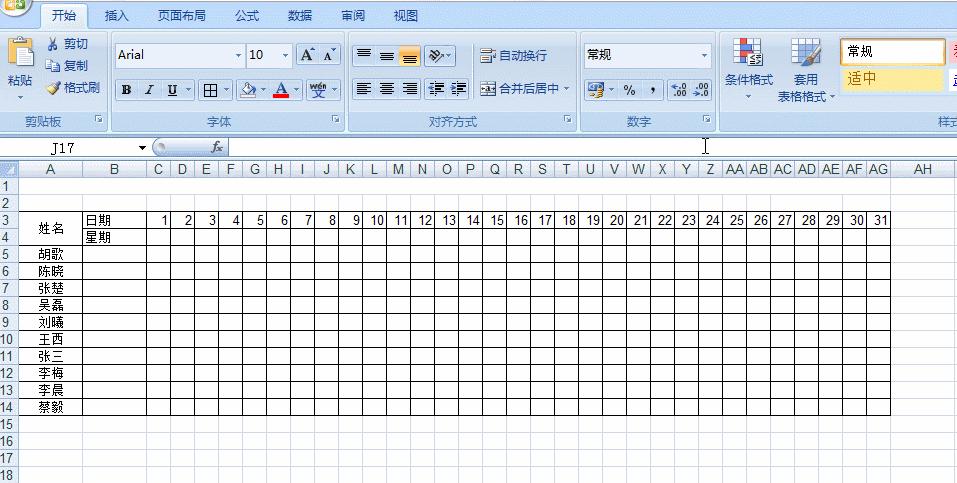Apply 适中 cell style
This screenshot has width=957, height=483.
click(x=892, y=79)
